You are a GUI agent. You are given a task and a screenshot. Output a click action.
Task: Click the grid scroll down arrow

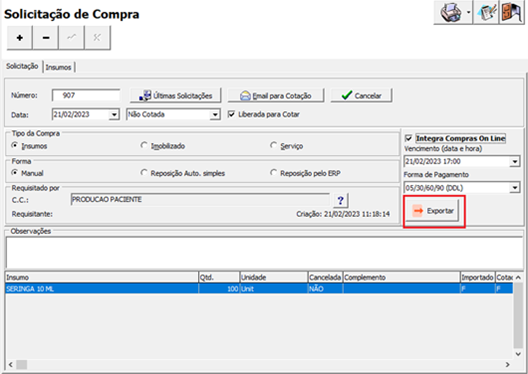coord(518,354)
